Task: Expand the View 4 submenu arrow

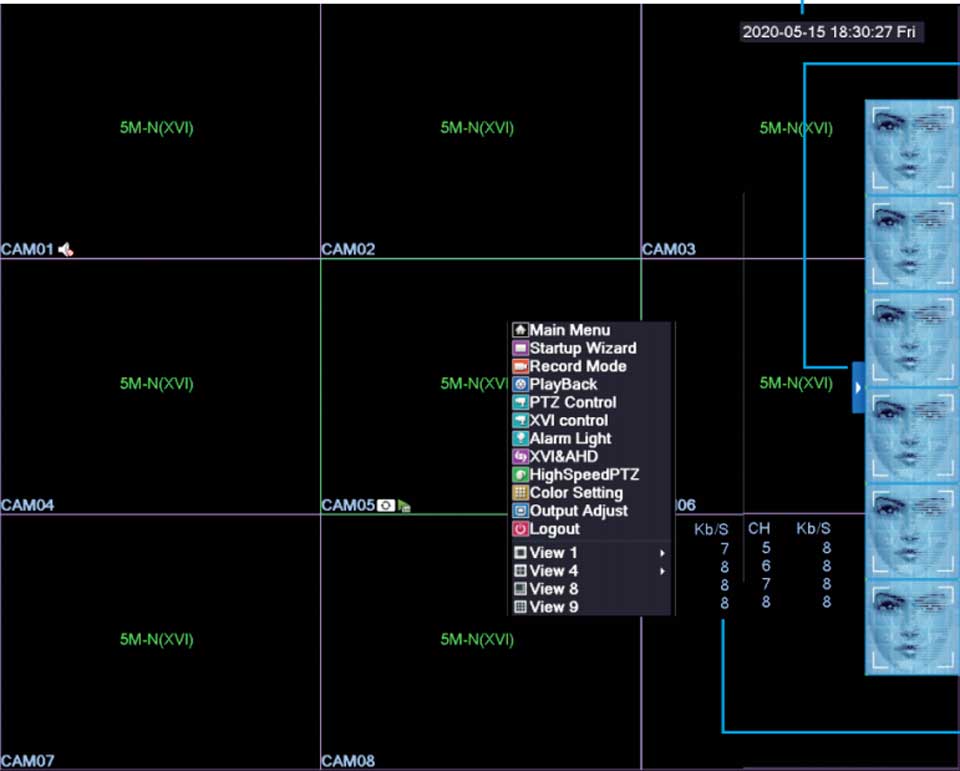Action: [662, 571]
